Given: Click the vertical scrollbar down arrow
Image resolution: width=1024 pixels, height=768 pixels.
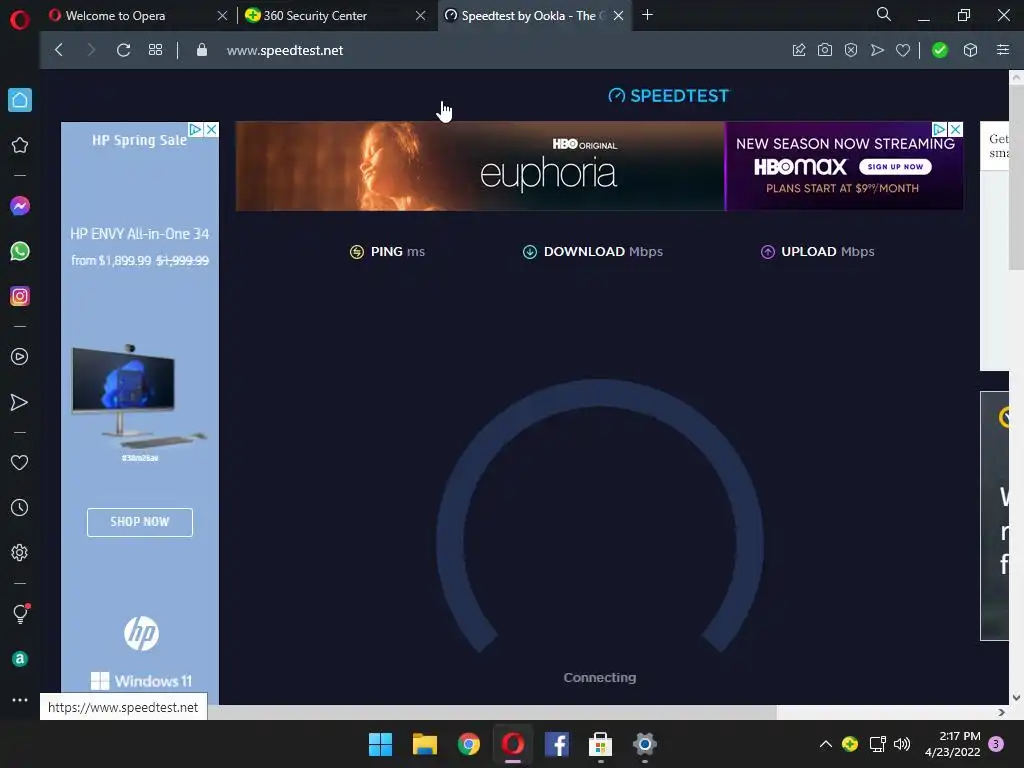Looking at the screenshot, I should coord(1016,697).
